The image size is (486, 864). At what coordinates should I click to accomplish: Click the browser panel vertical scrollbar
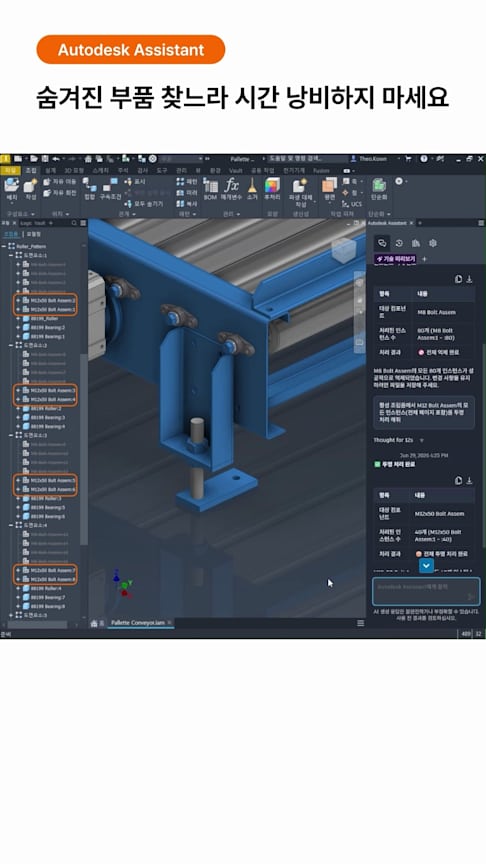[x=84, y=449]
